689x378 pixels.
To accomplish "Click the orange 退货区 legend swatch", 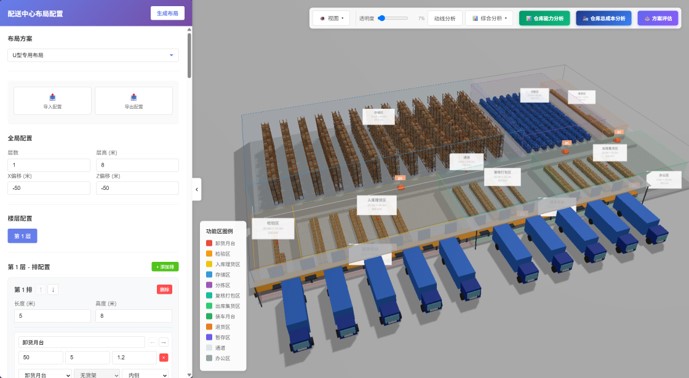I will [209, 327].
